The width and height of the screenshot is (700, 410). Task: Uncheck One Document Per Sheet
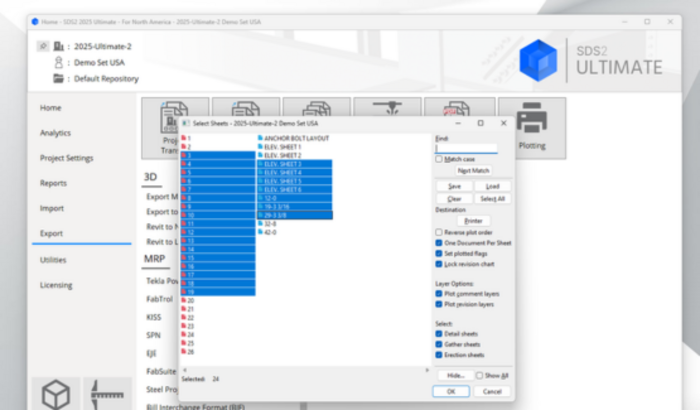click(x=439, y=243)
